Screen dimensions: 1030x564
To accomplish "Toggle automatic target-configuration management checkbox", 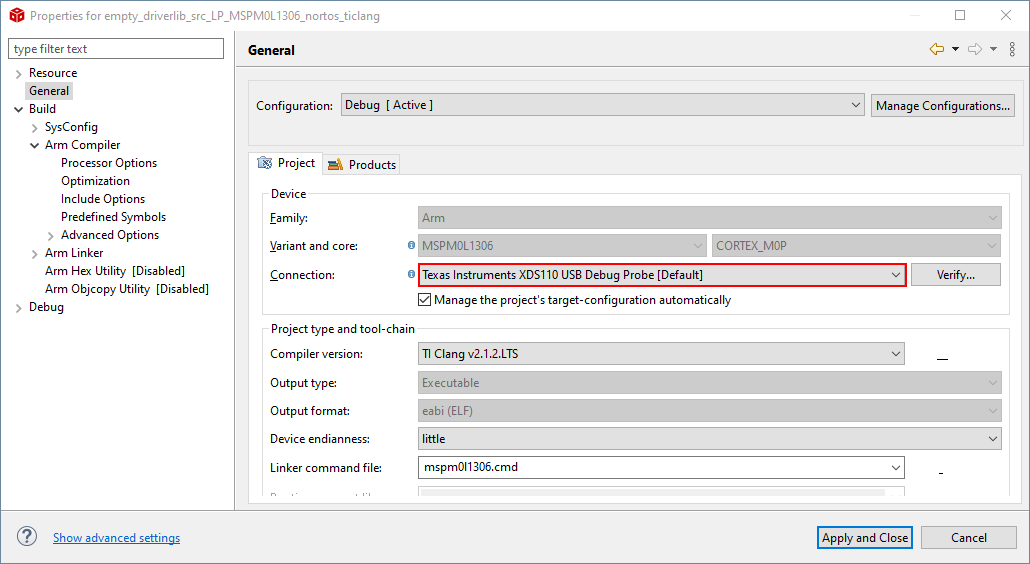I will pyautogui.click(x=425, y=300).
